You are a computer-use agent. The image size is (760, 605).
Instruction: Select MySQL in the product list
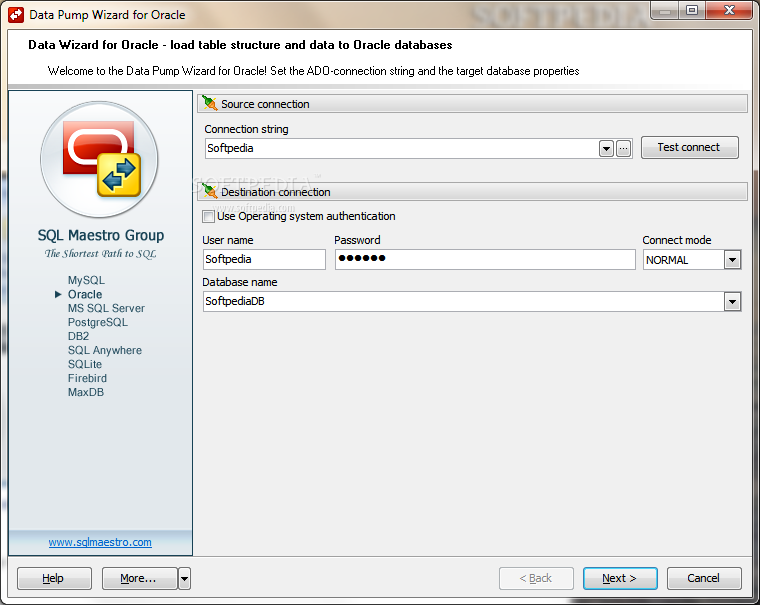[x=86, y=280]
